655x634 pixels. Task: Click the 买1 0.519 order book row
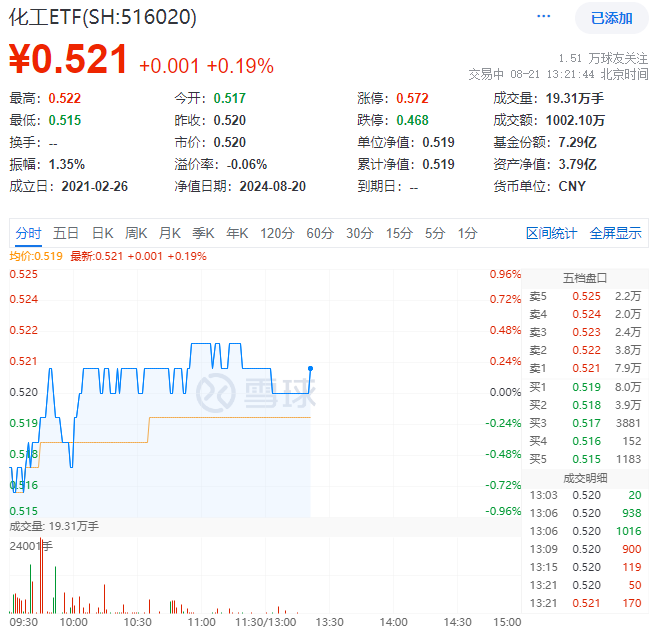585,387
